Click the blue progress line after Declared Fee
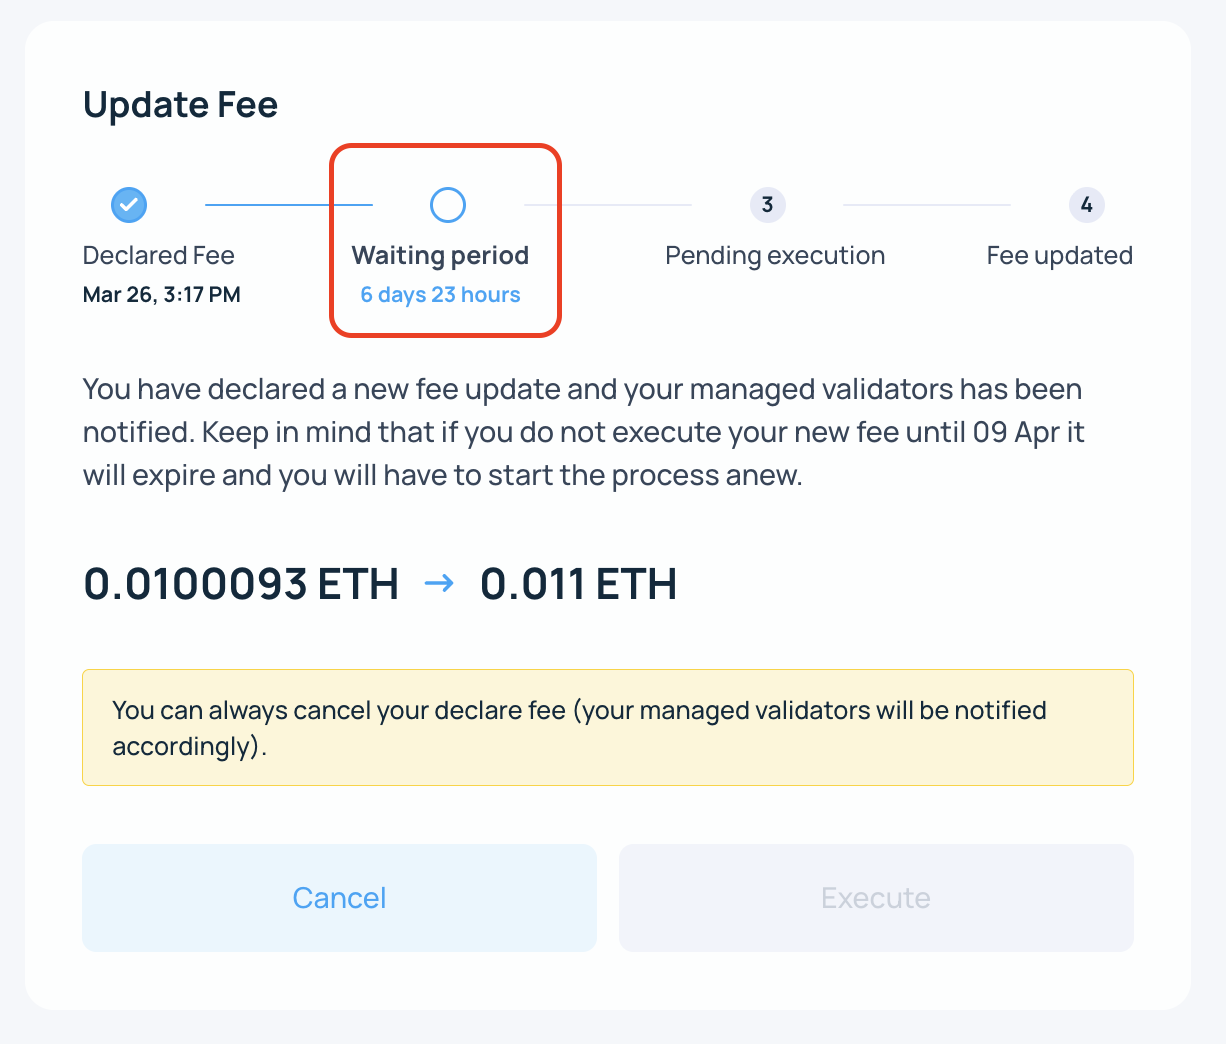 (x=288, y=205)
